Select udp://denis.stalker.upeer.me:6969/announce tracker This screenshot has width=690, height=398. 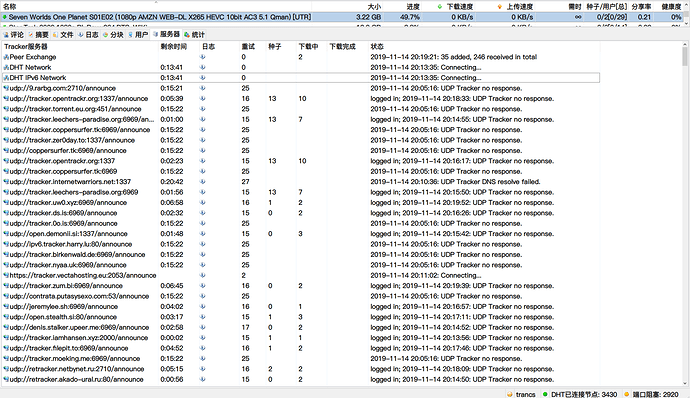pos(79,328)
